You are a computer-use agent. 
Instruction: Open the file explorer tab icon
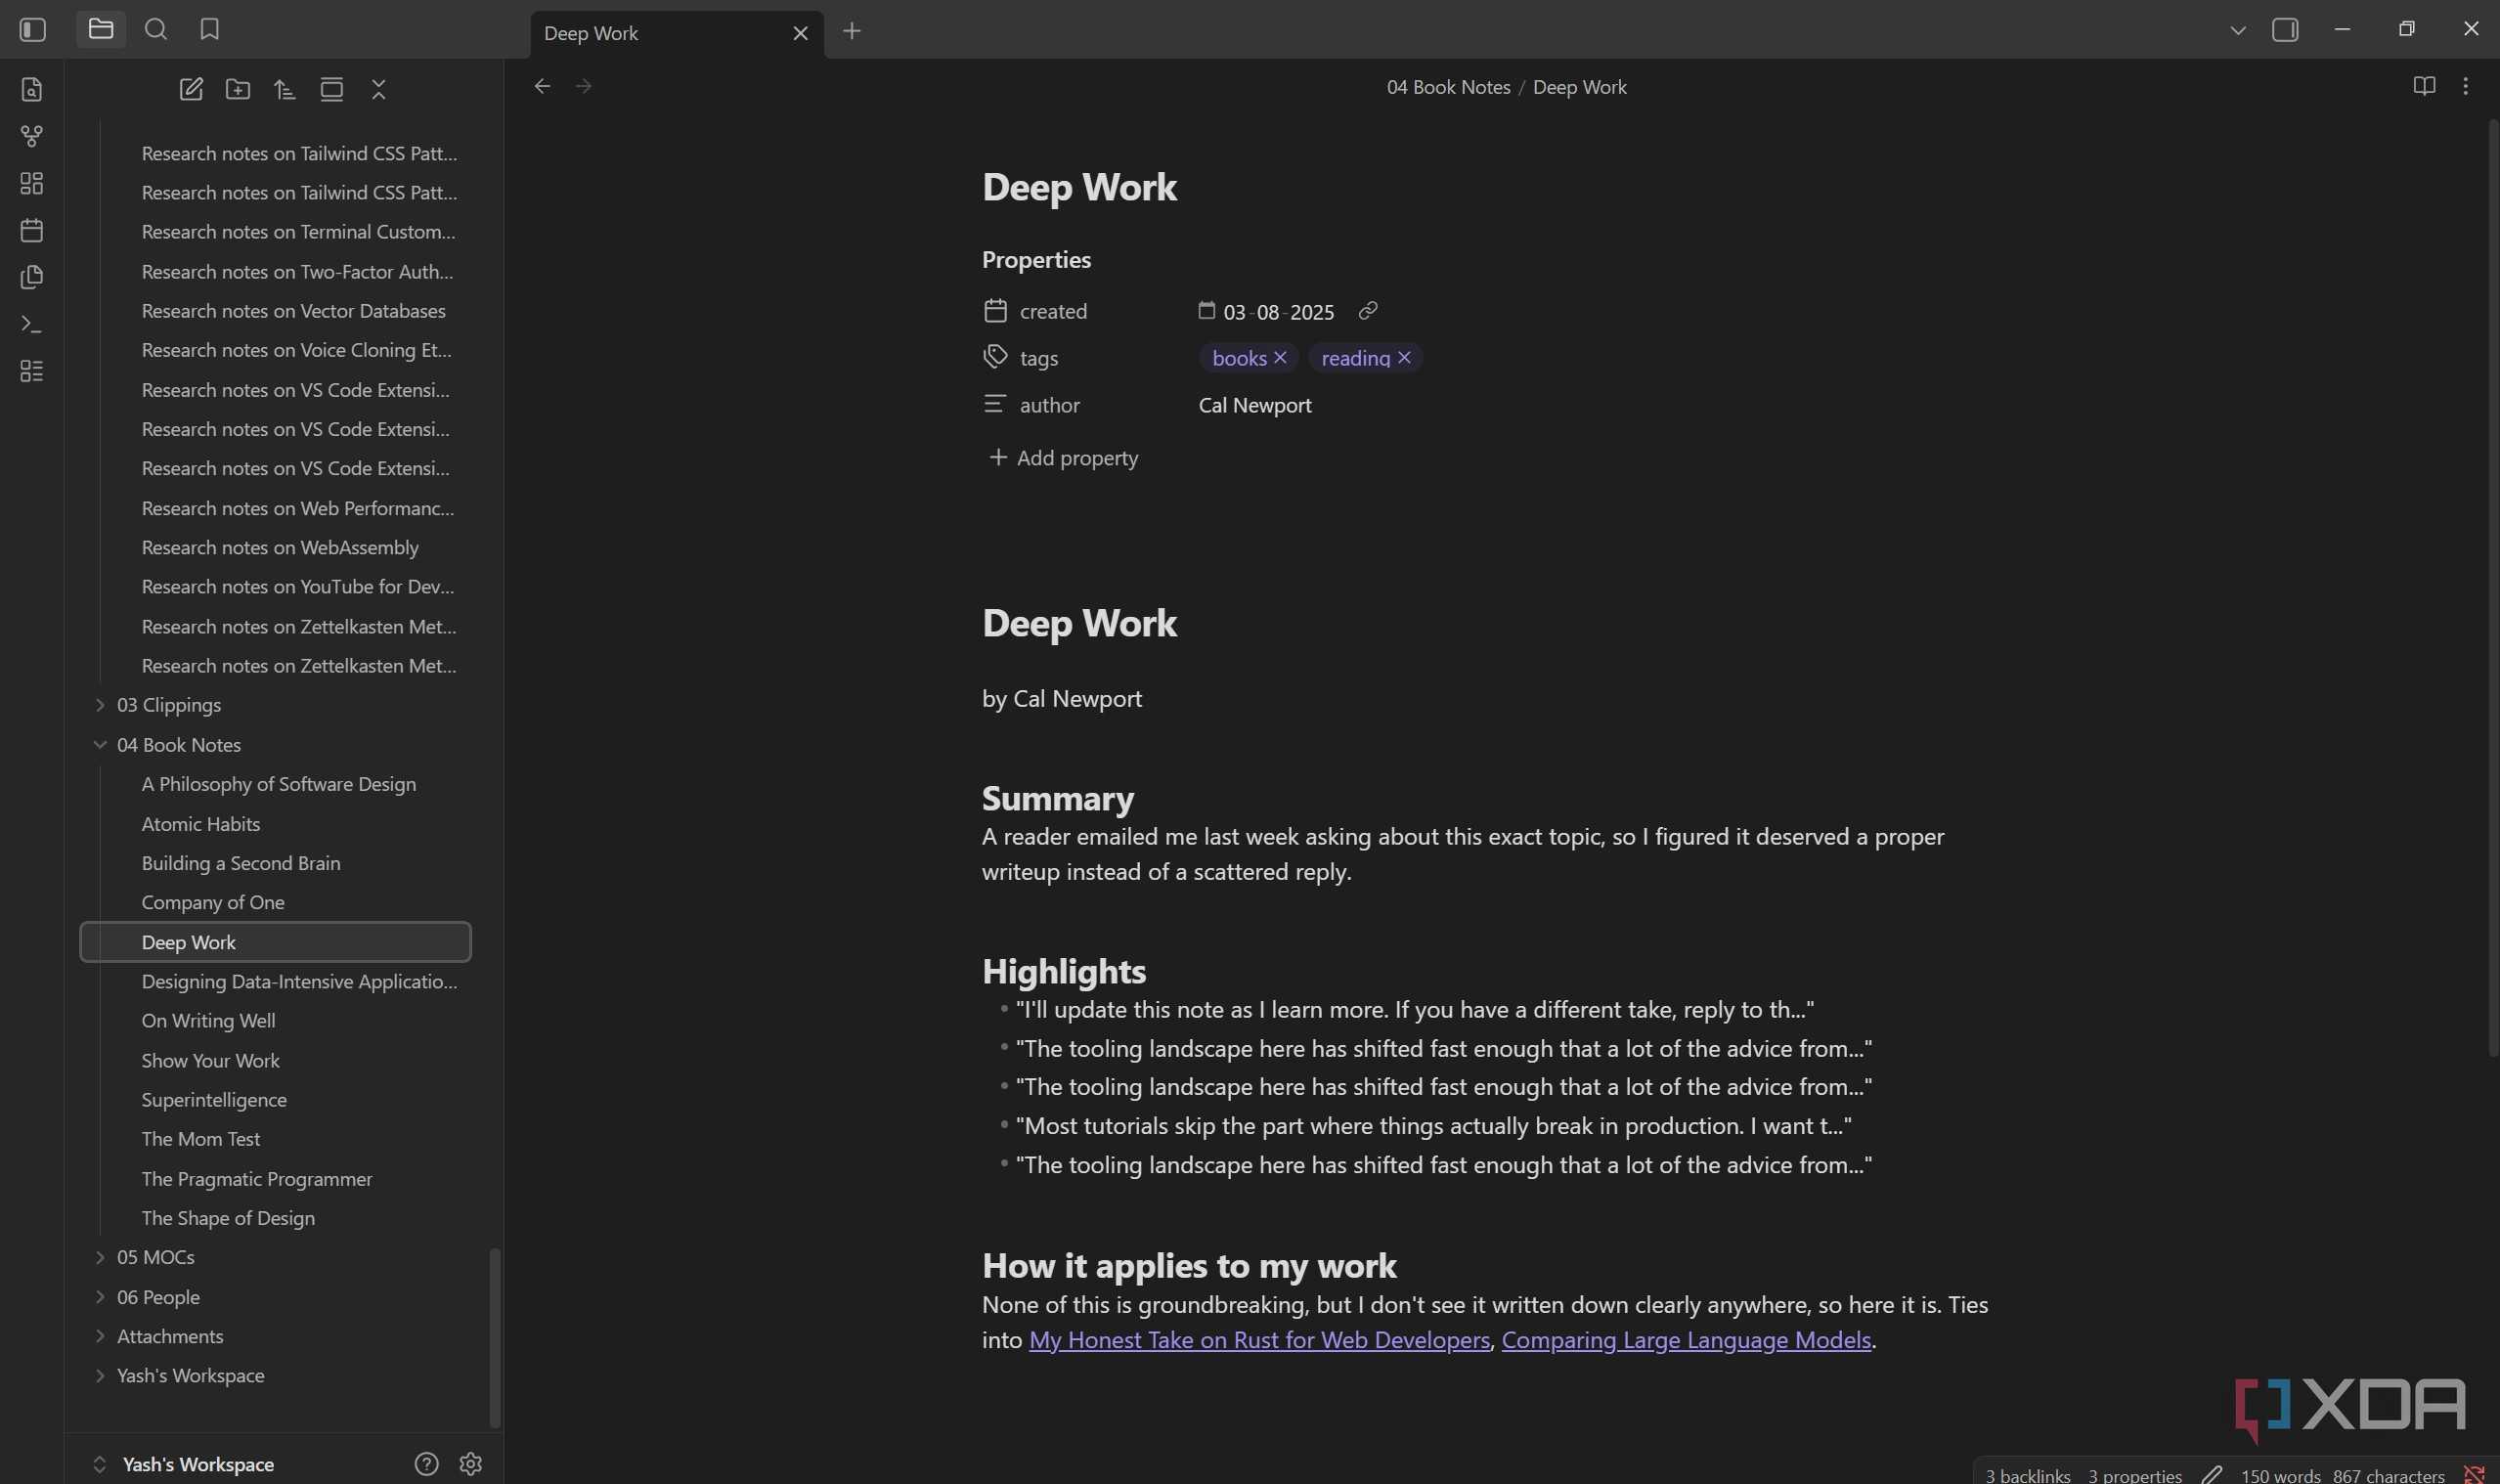point(101,29)
